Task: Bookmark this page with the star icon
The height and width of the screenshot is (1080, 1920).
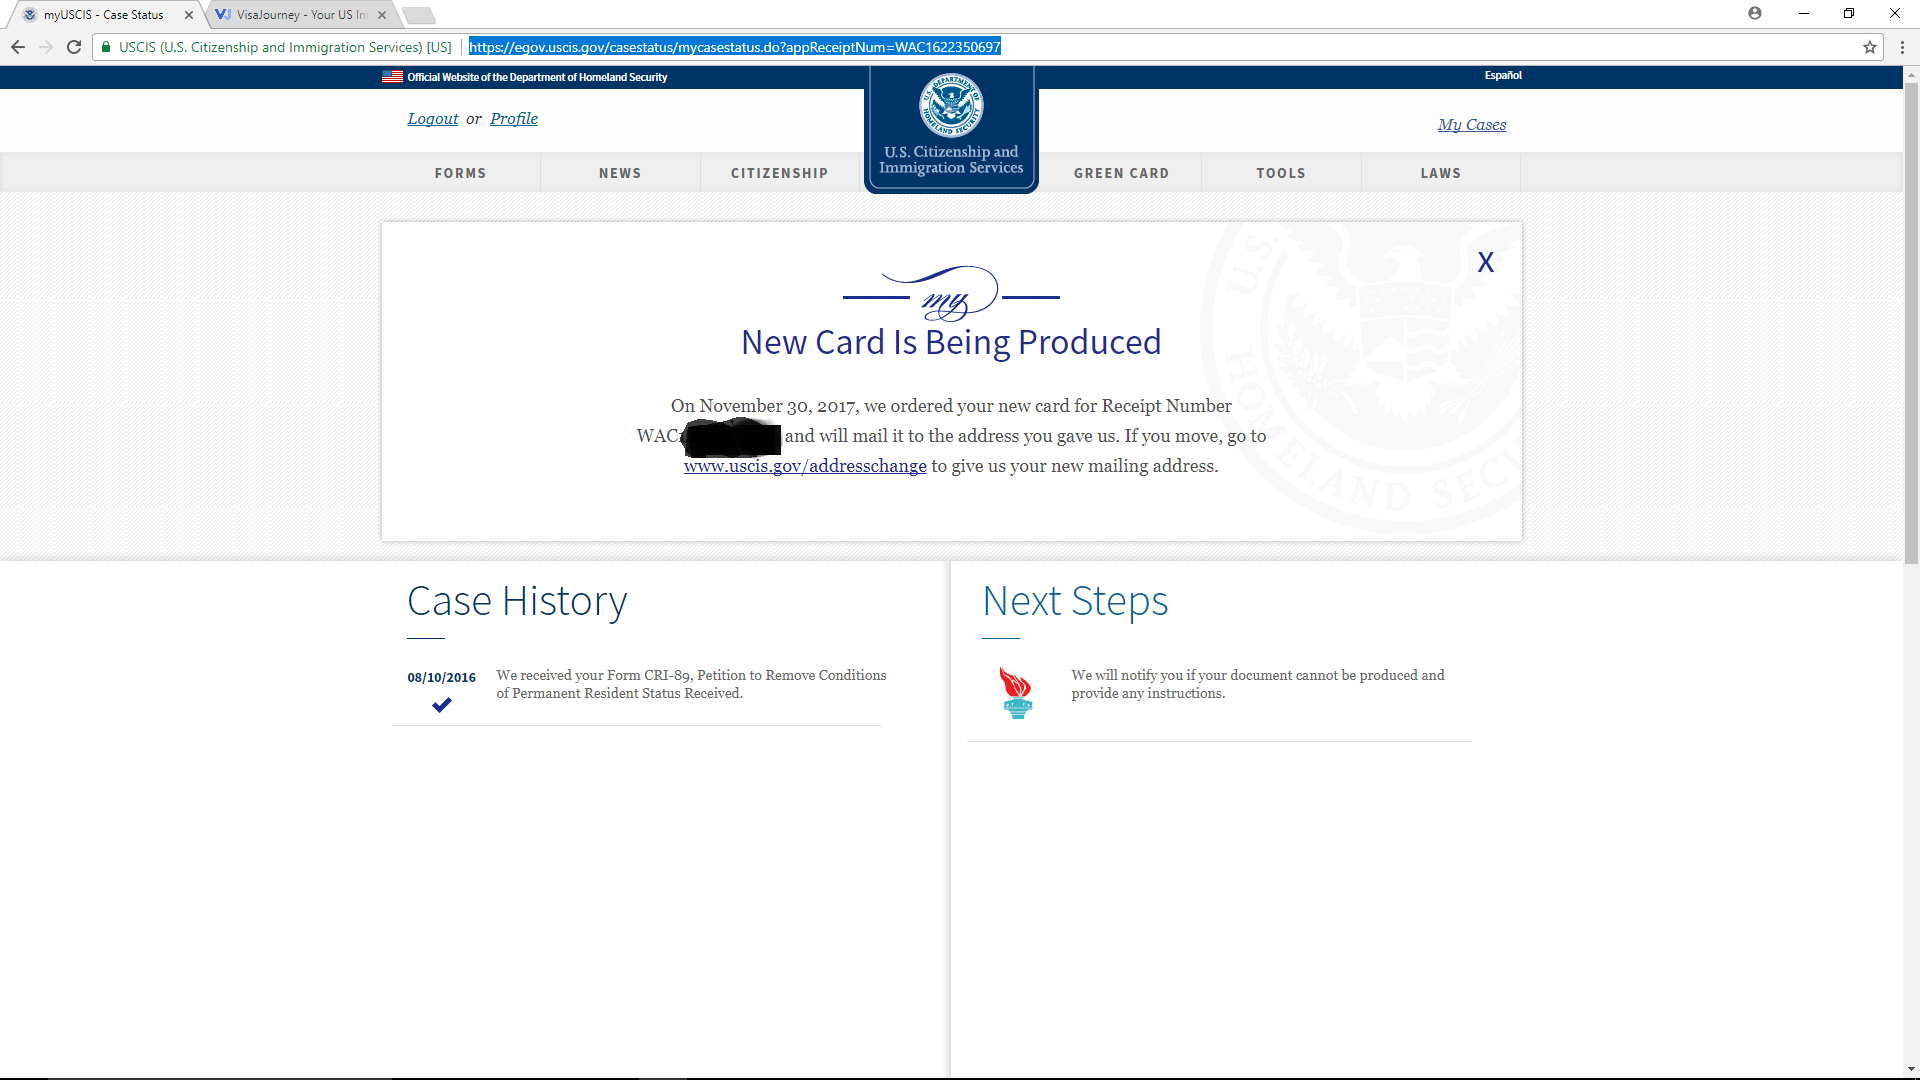Action: coord(1869,47)
